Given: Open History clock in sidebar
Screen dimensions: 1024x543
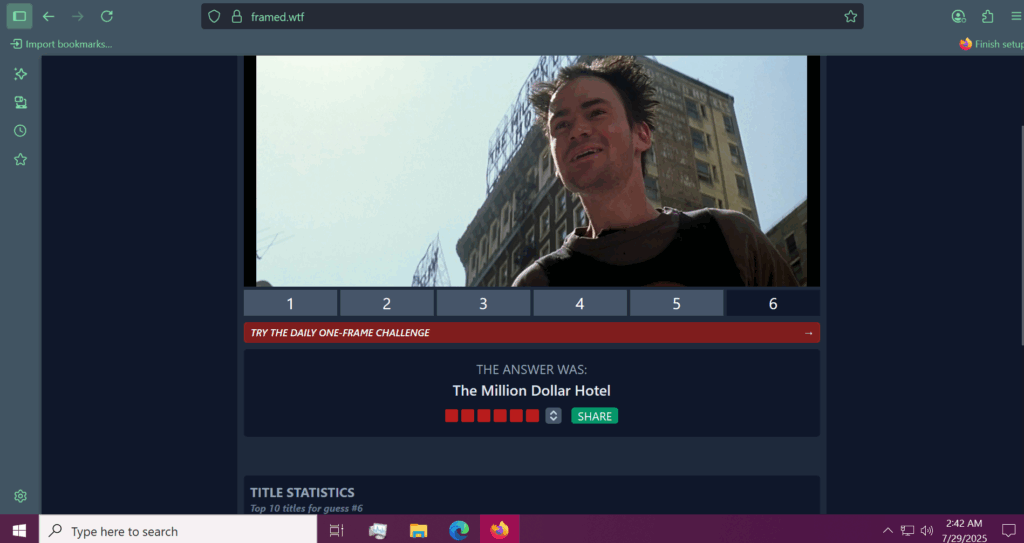Looking at the screenshot, I should coord(20,131).
